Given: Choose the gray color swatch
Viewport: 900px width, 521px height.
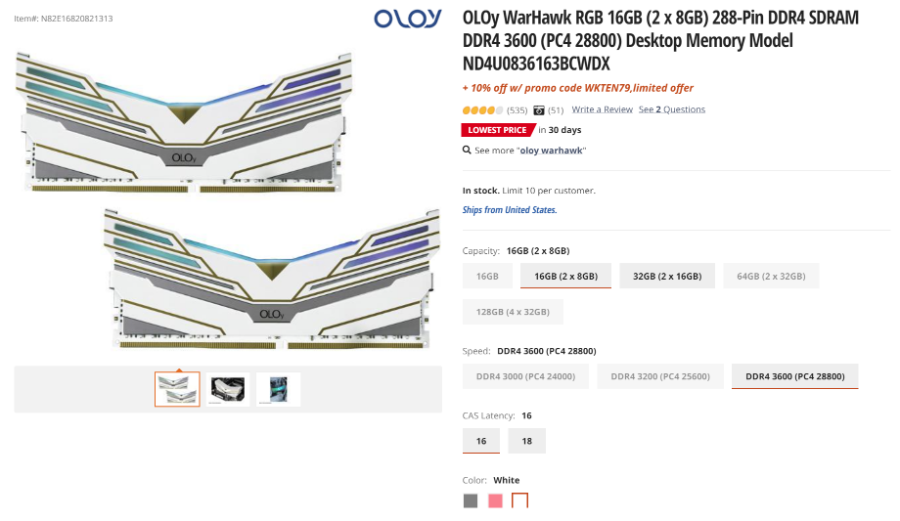Looking at the screenshot, I should point(471,501).
